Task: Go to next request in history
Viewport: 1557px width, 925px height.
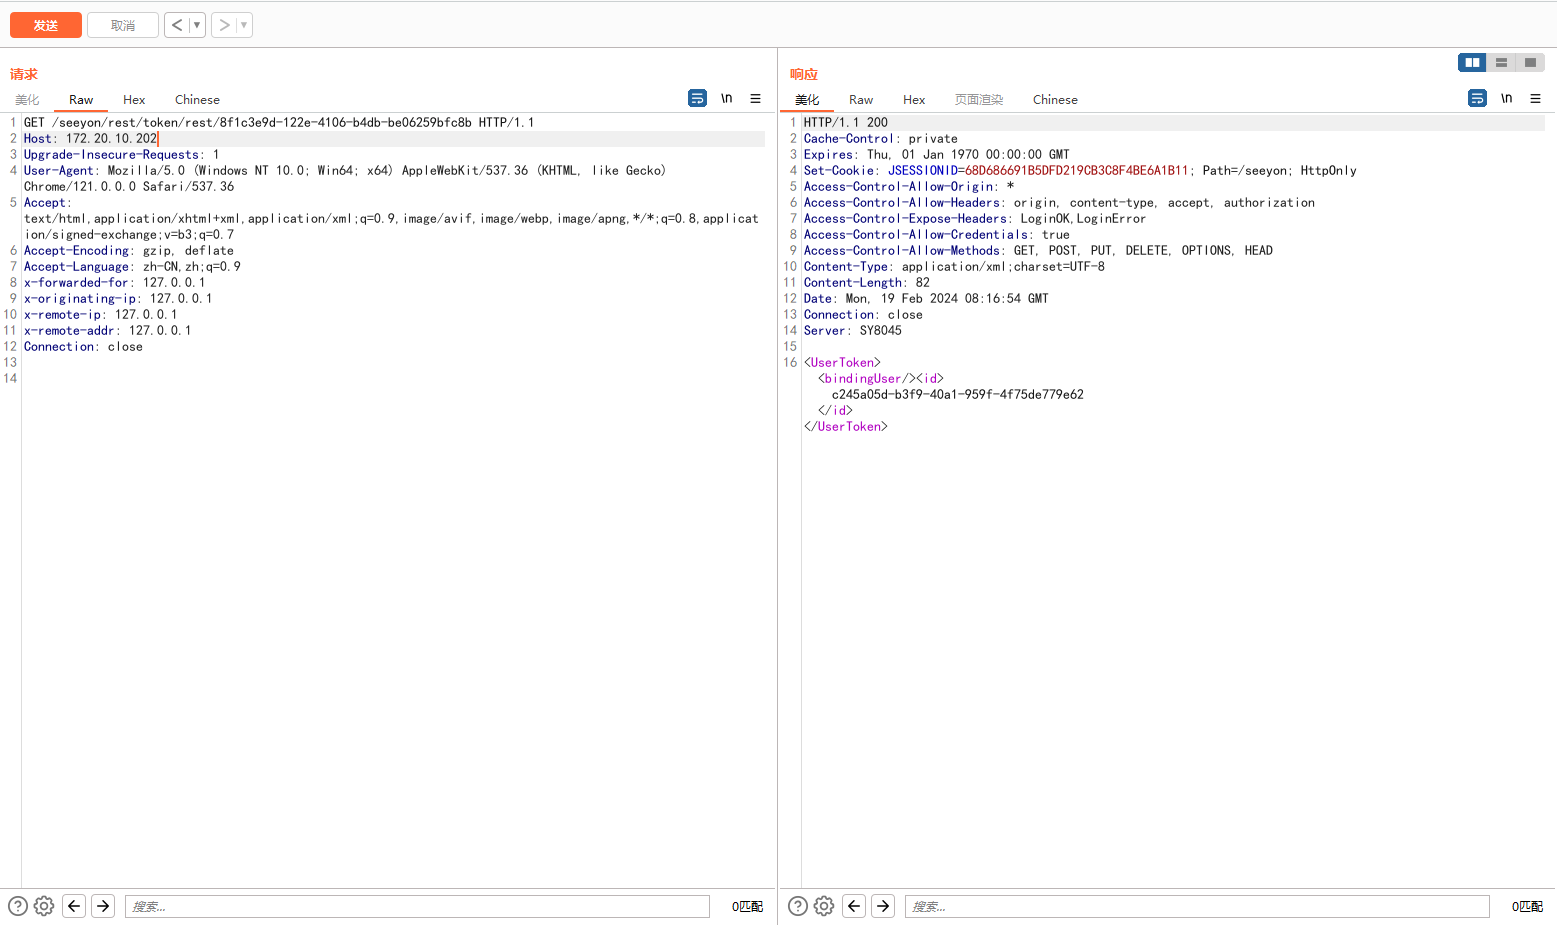Action: [224, 25]
